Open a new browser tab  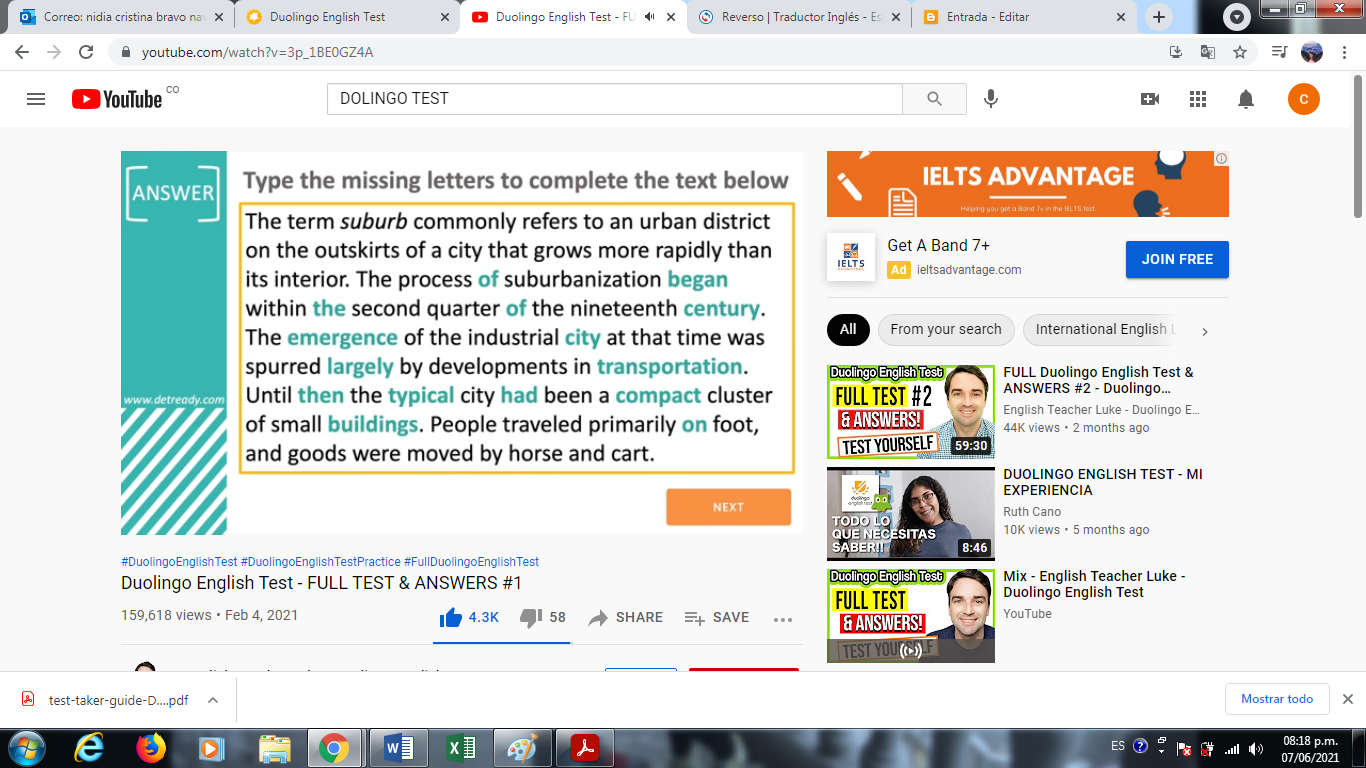tap(1159, 17)
